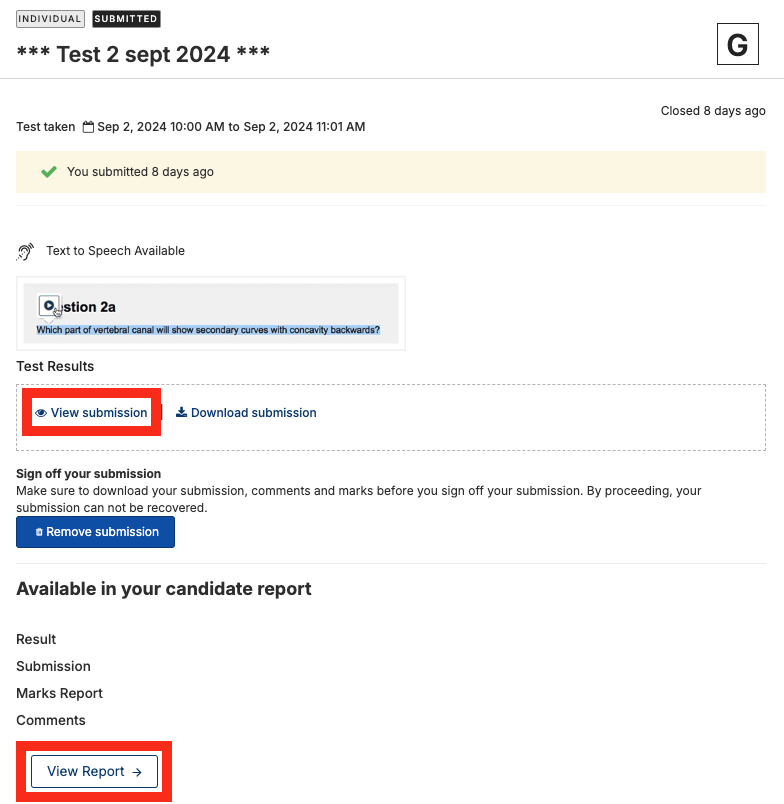
Task: Click the arrow on View Report button
Action: coord(137,772)
